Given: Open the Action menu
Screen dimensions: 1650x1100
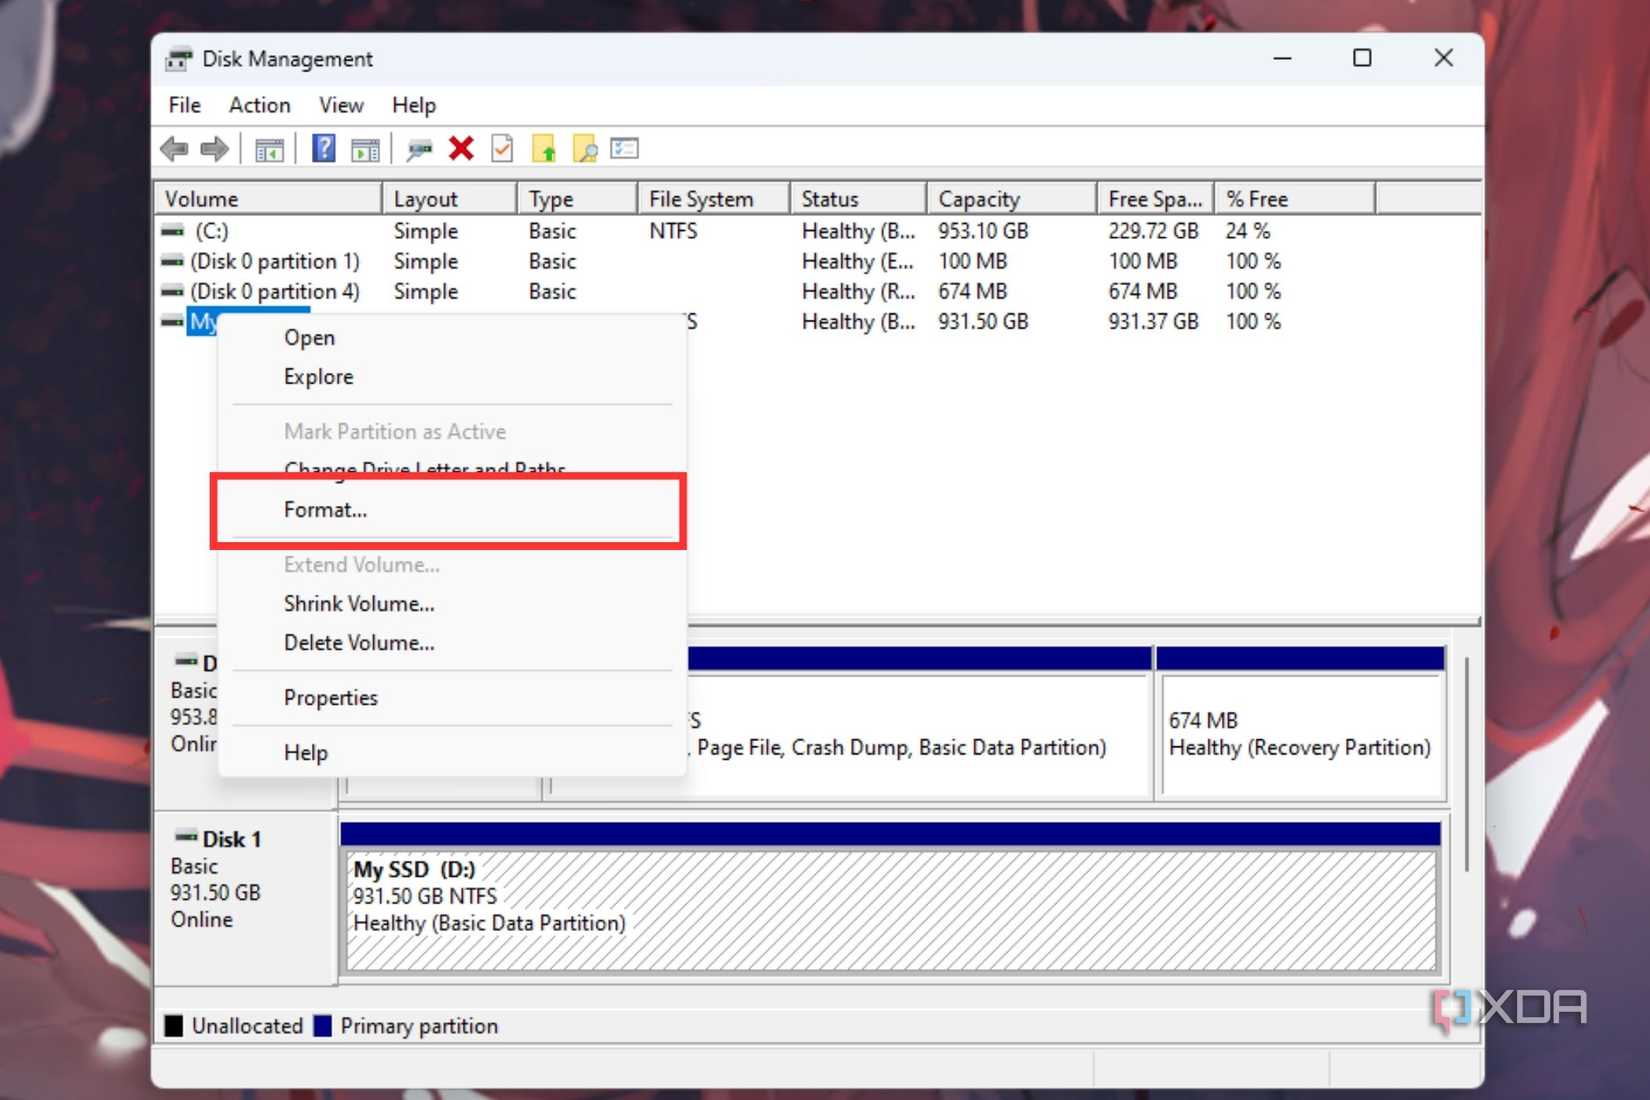Looking at the screenshot, I should (259, 105).
